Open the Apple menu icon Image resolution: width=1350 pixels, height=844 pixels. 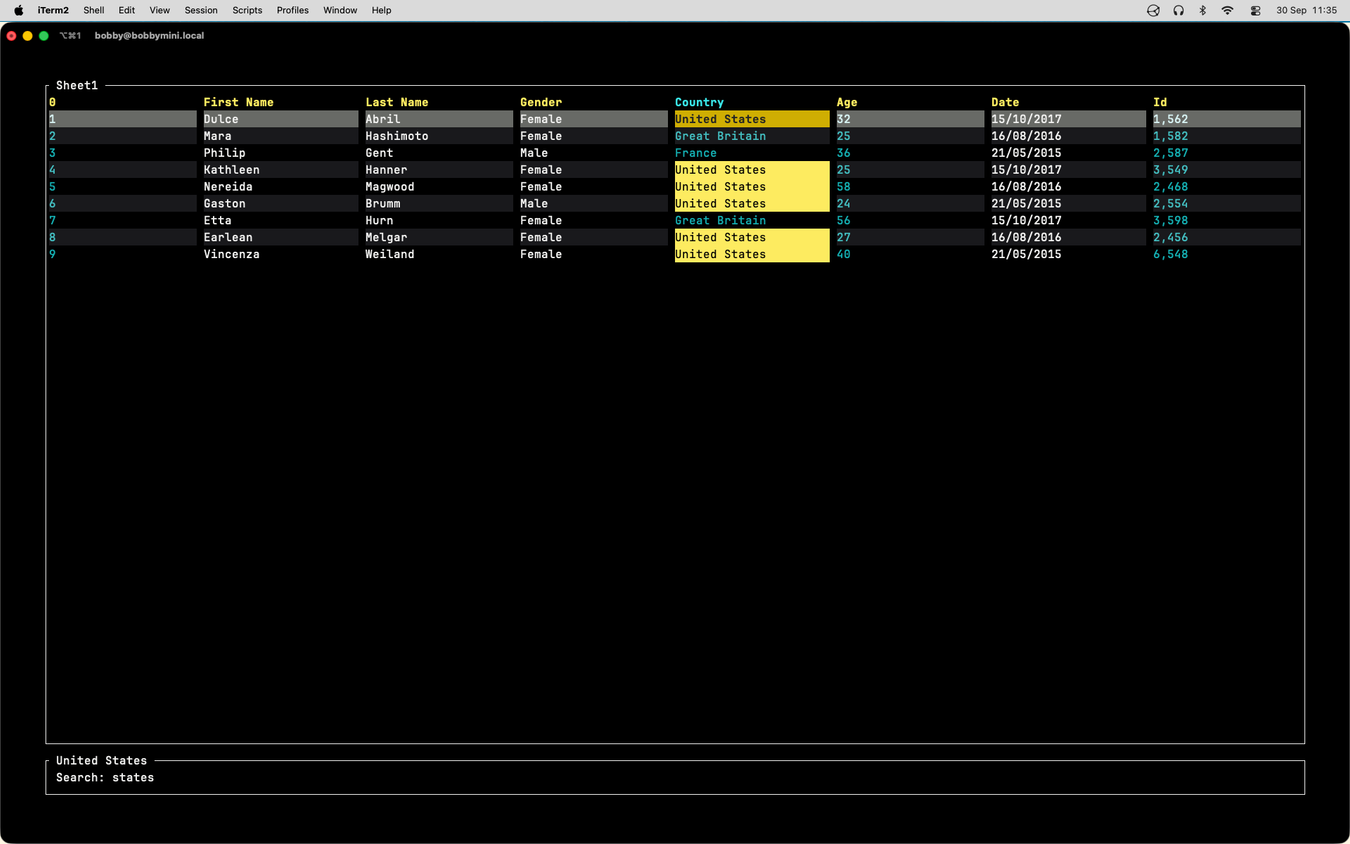(18, 10)
